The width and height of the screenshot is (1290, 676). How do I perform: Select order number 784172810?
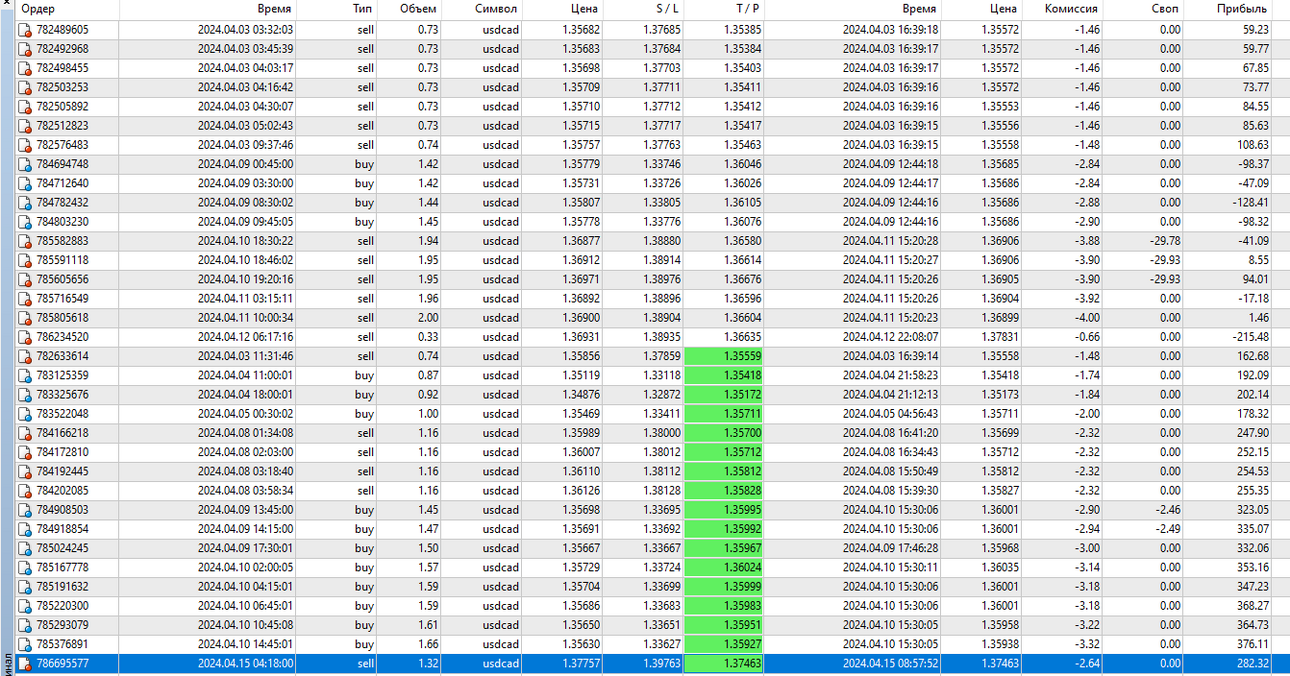point(62,452)
